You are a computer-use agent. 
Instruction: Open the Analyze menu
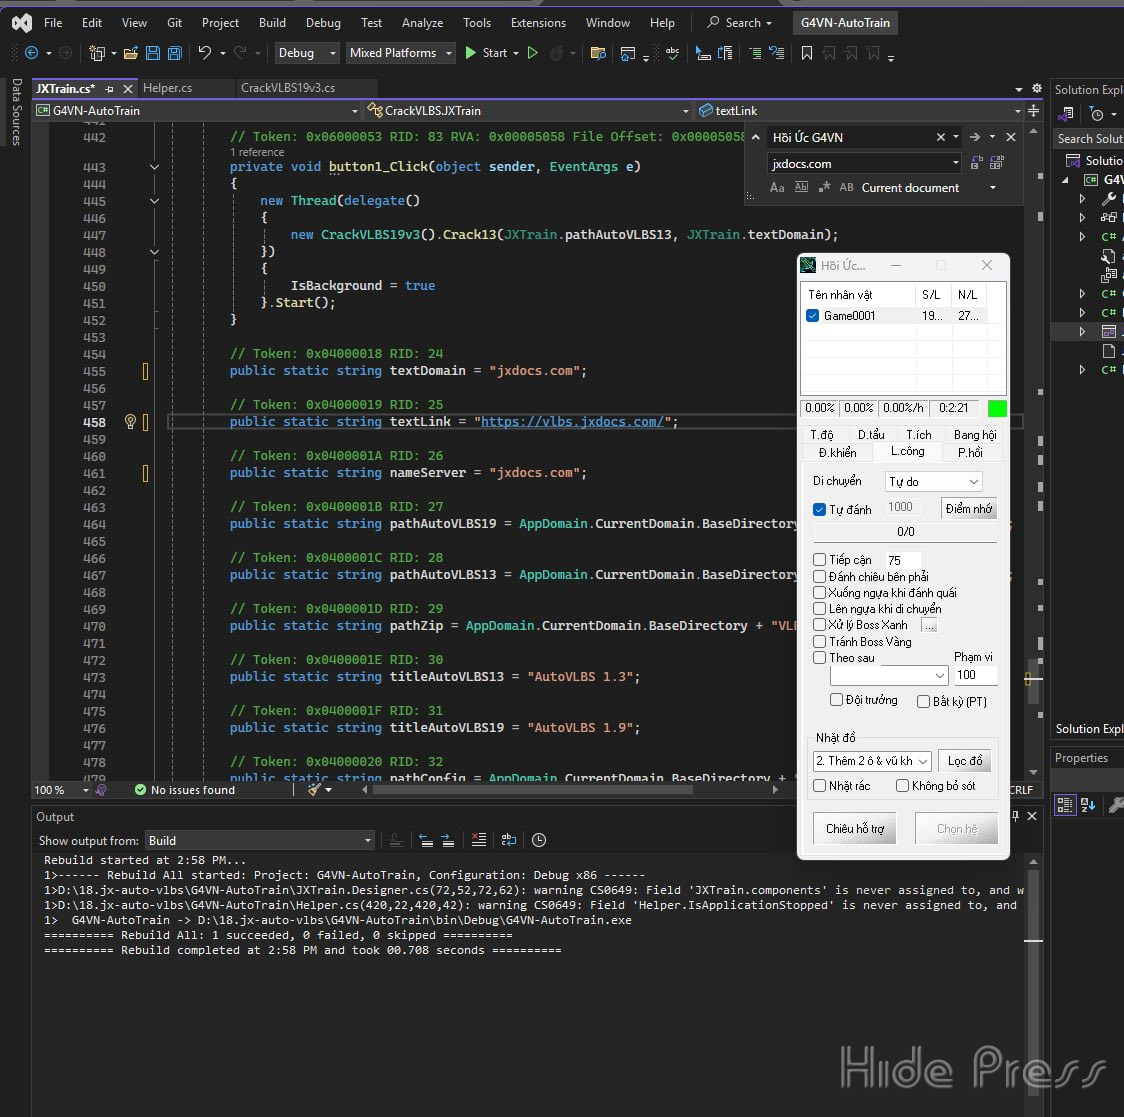422,23
